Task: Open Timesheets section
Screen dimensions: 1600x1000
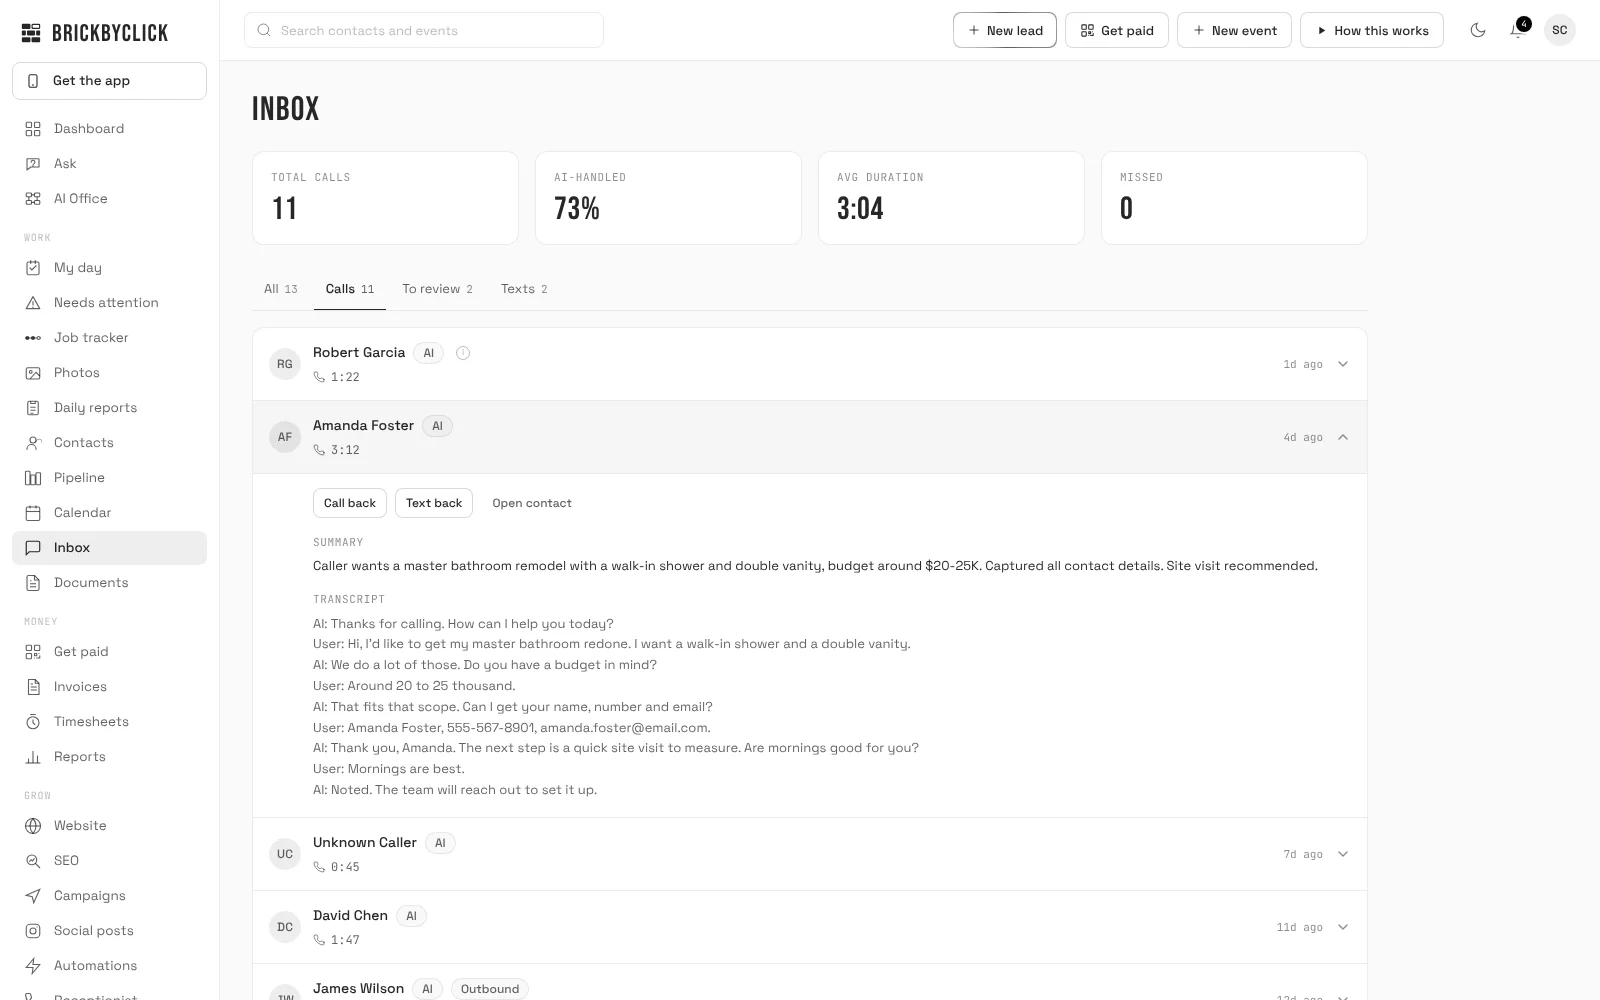Action: pyautogui.click(x=109, y=722)
